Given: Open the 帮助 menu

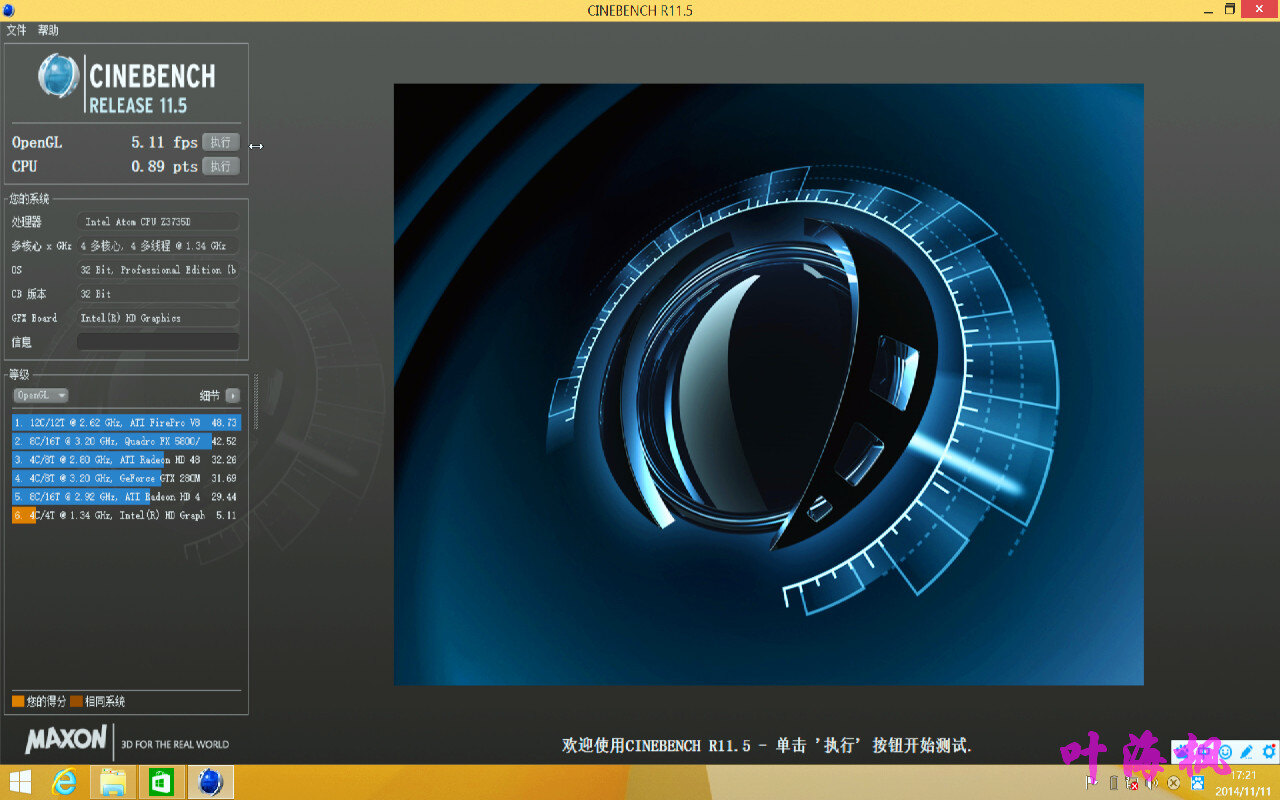Looking at the screenshot, I should (x=48, y=31).
